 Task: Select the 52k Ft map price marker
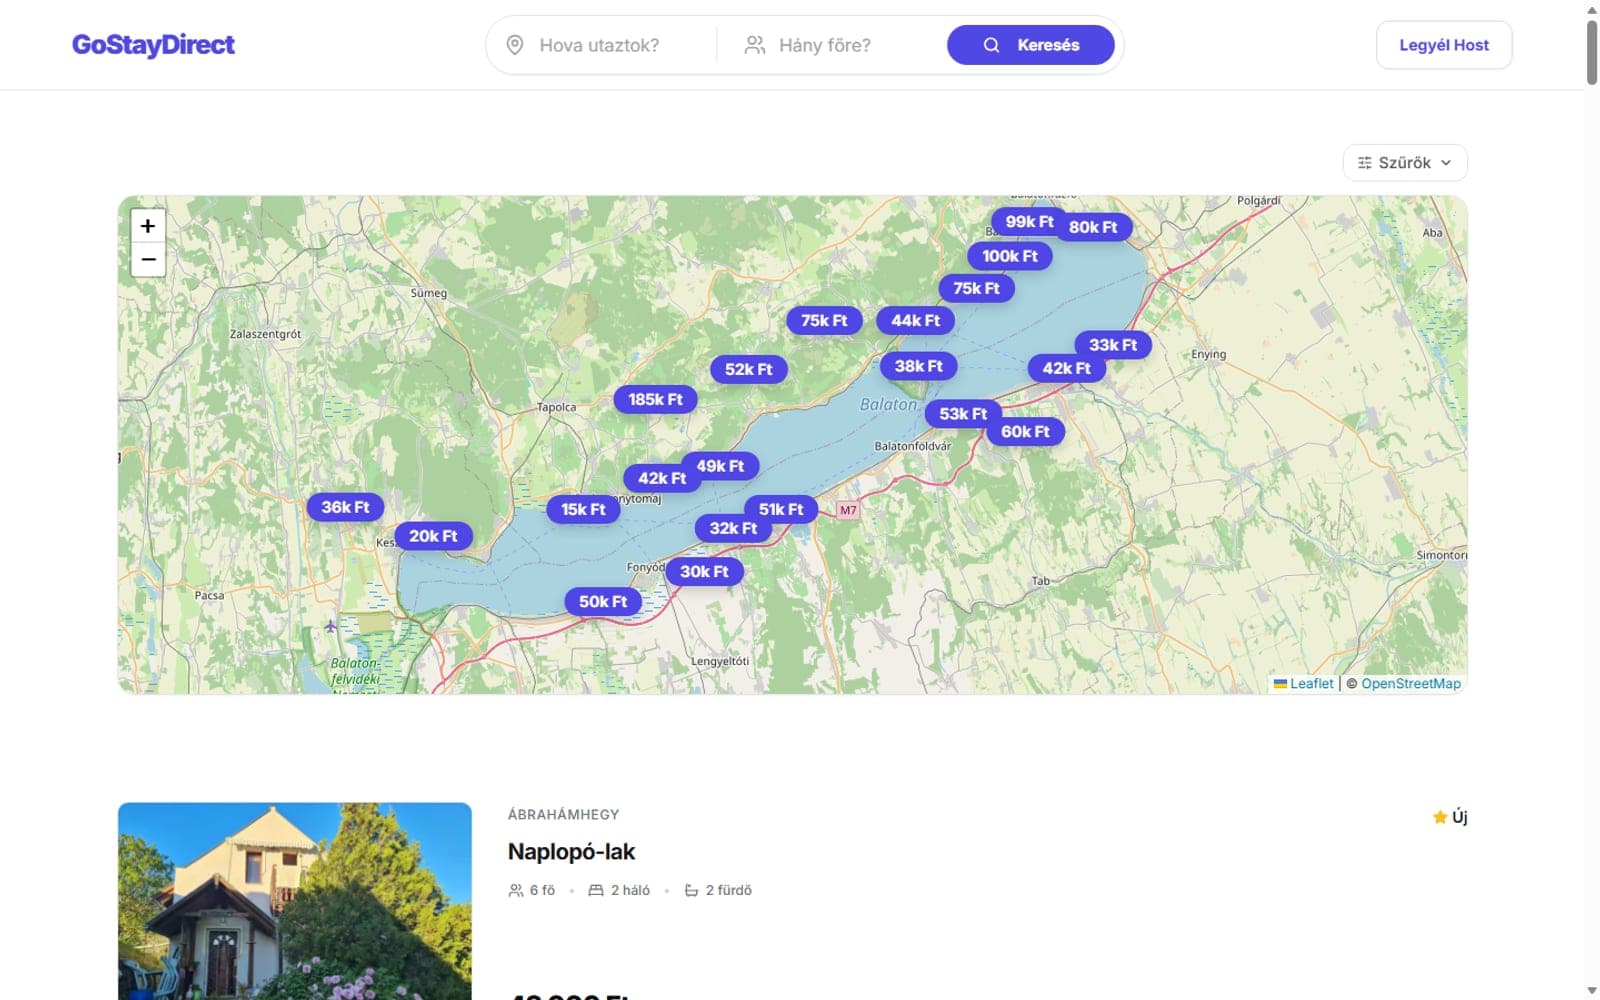749,369
